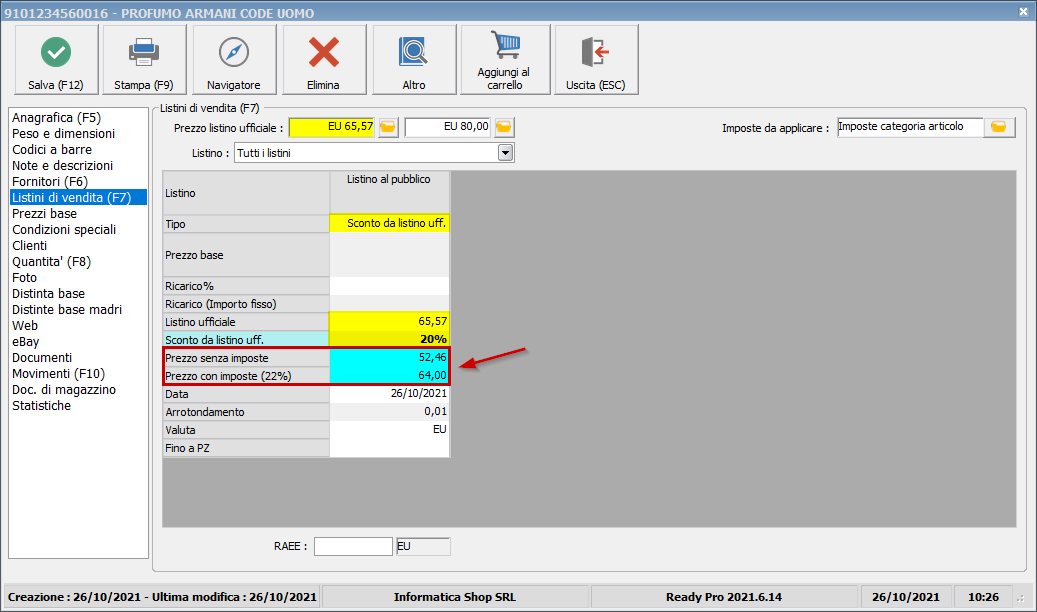Click Data cell 26/10/2021 in grid
1037x612 pixels.
(x=389, y=394)
